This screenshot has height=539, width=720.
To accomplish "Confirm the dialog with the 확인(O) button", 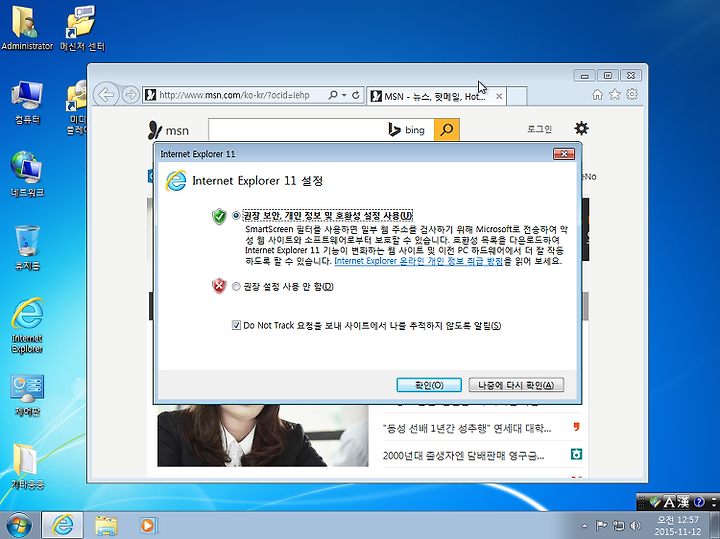I will click(429, 385).
